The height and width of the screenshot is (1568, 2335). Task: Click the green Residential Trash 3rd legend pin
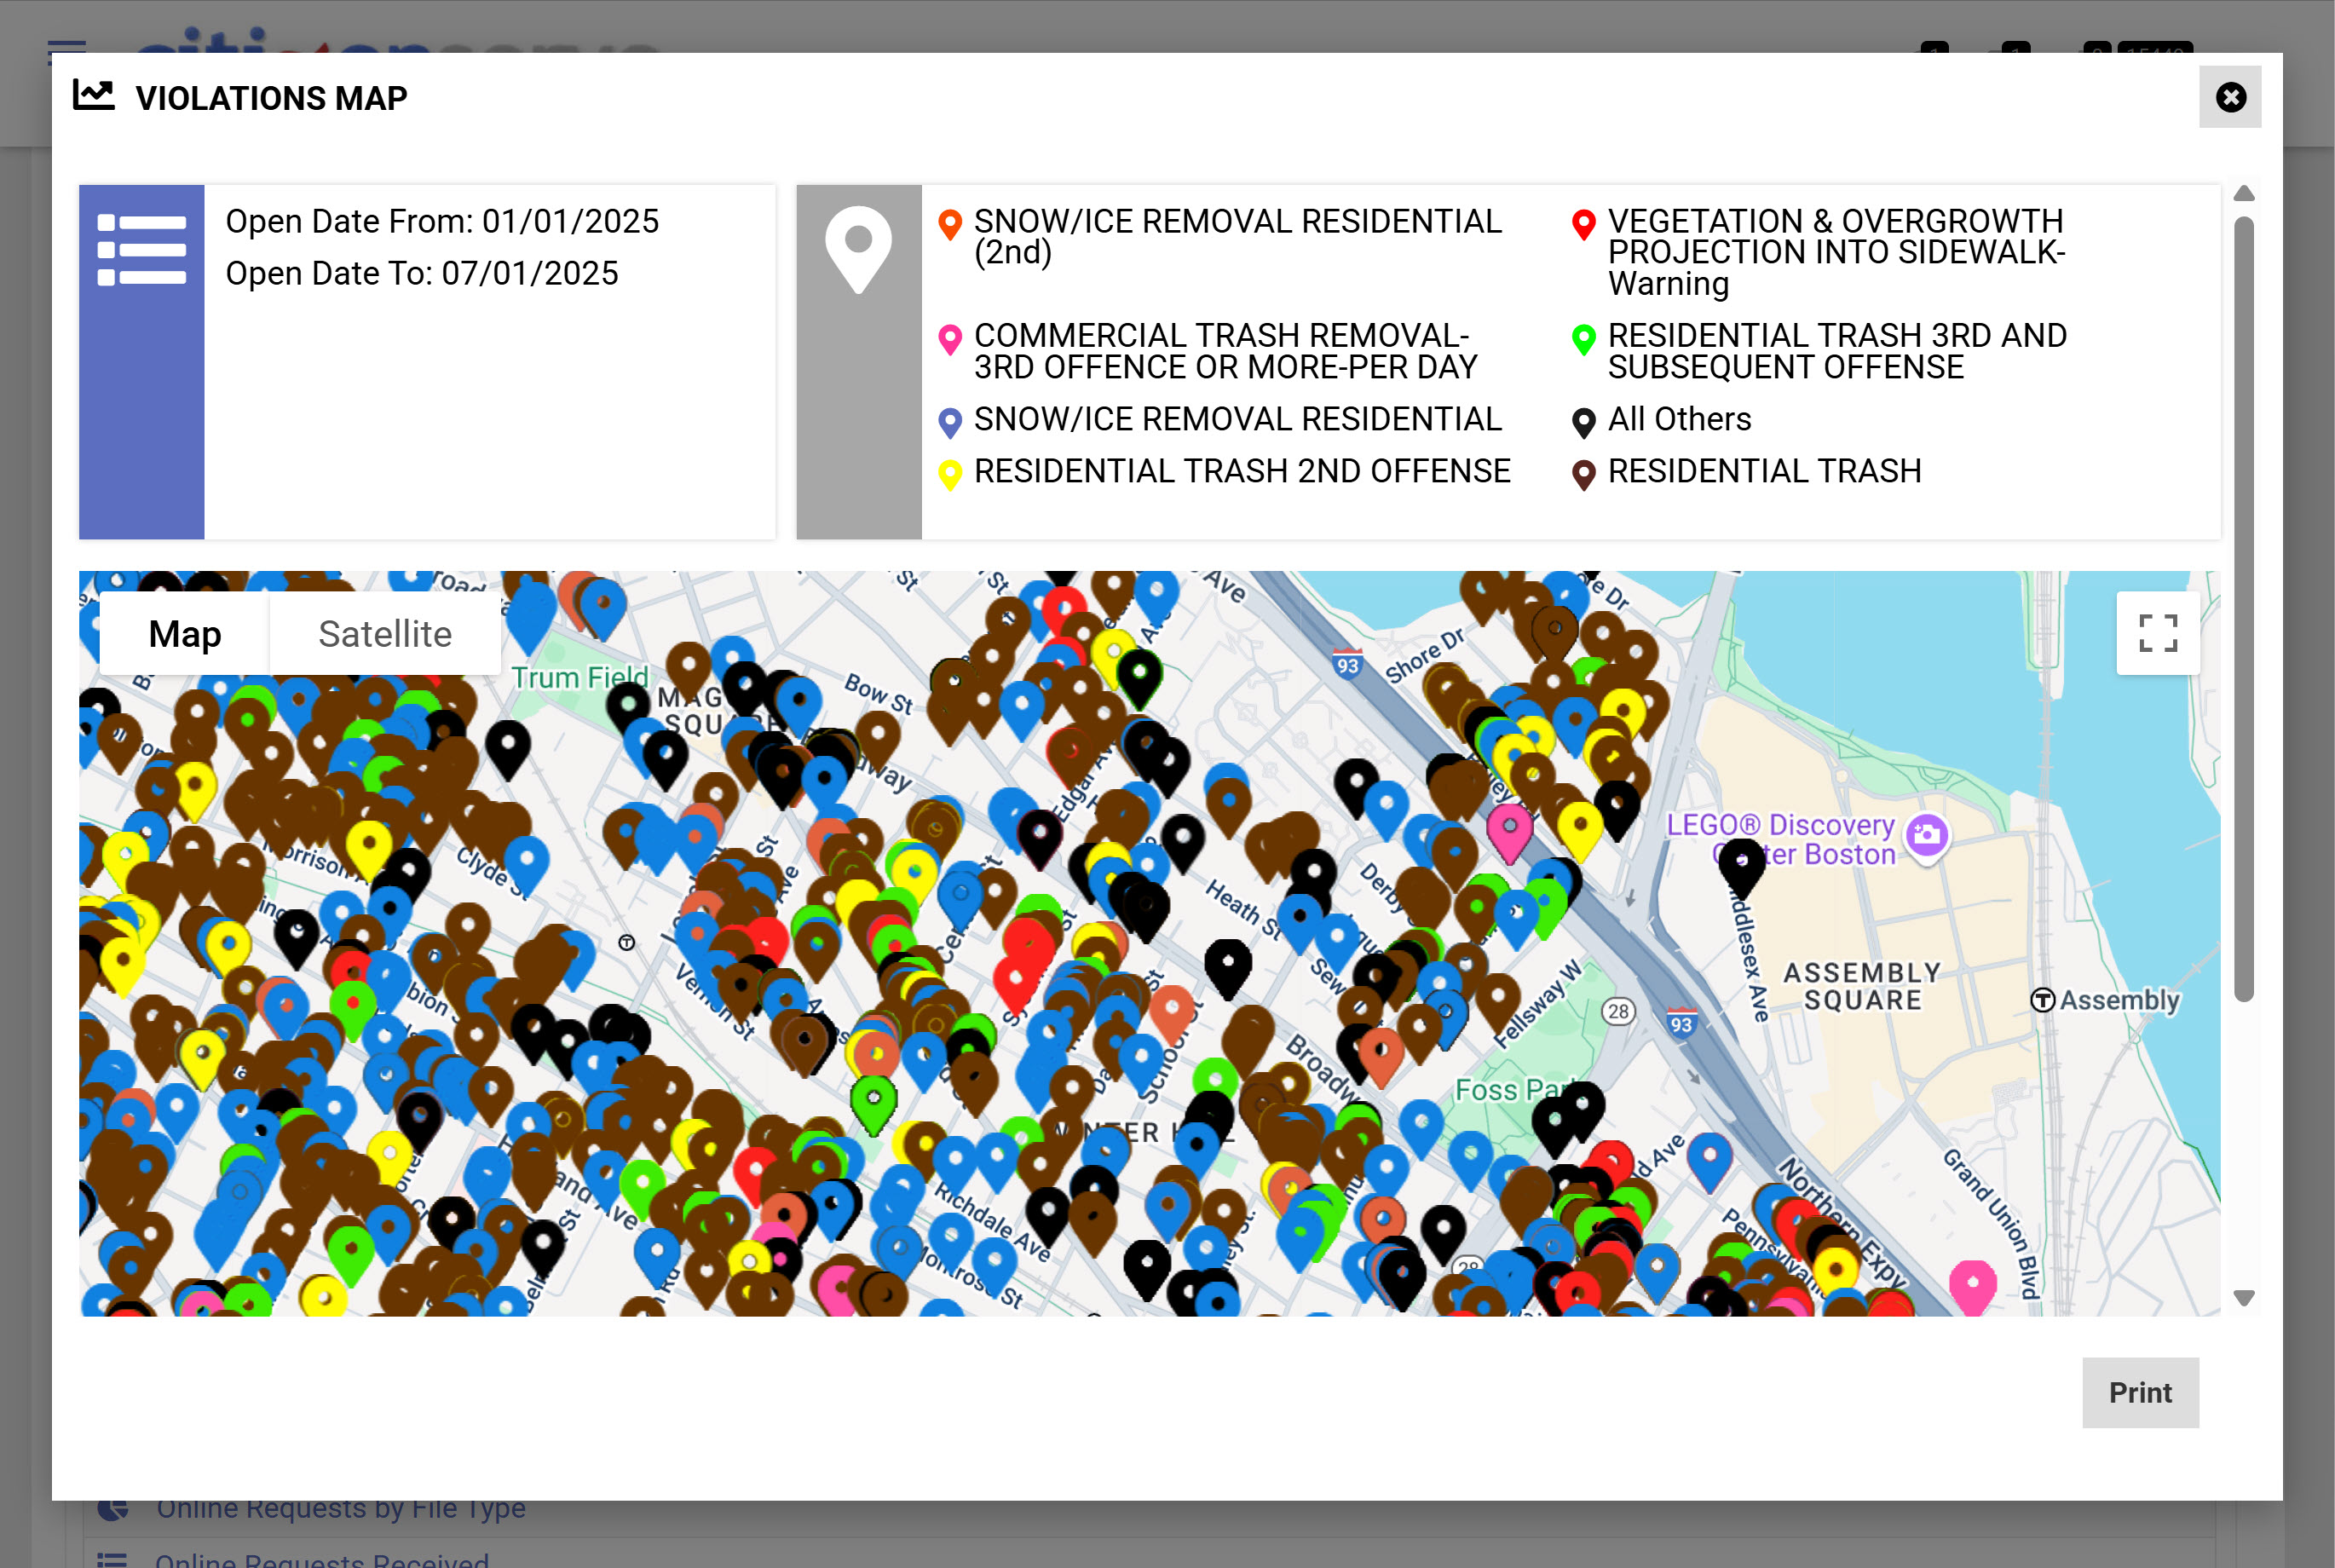(x=1583, y=340)
